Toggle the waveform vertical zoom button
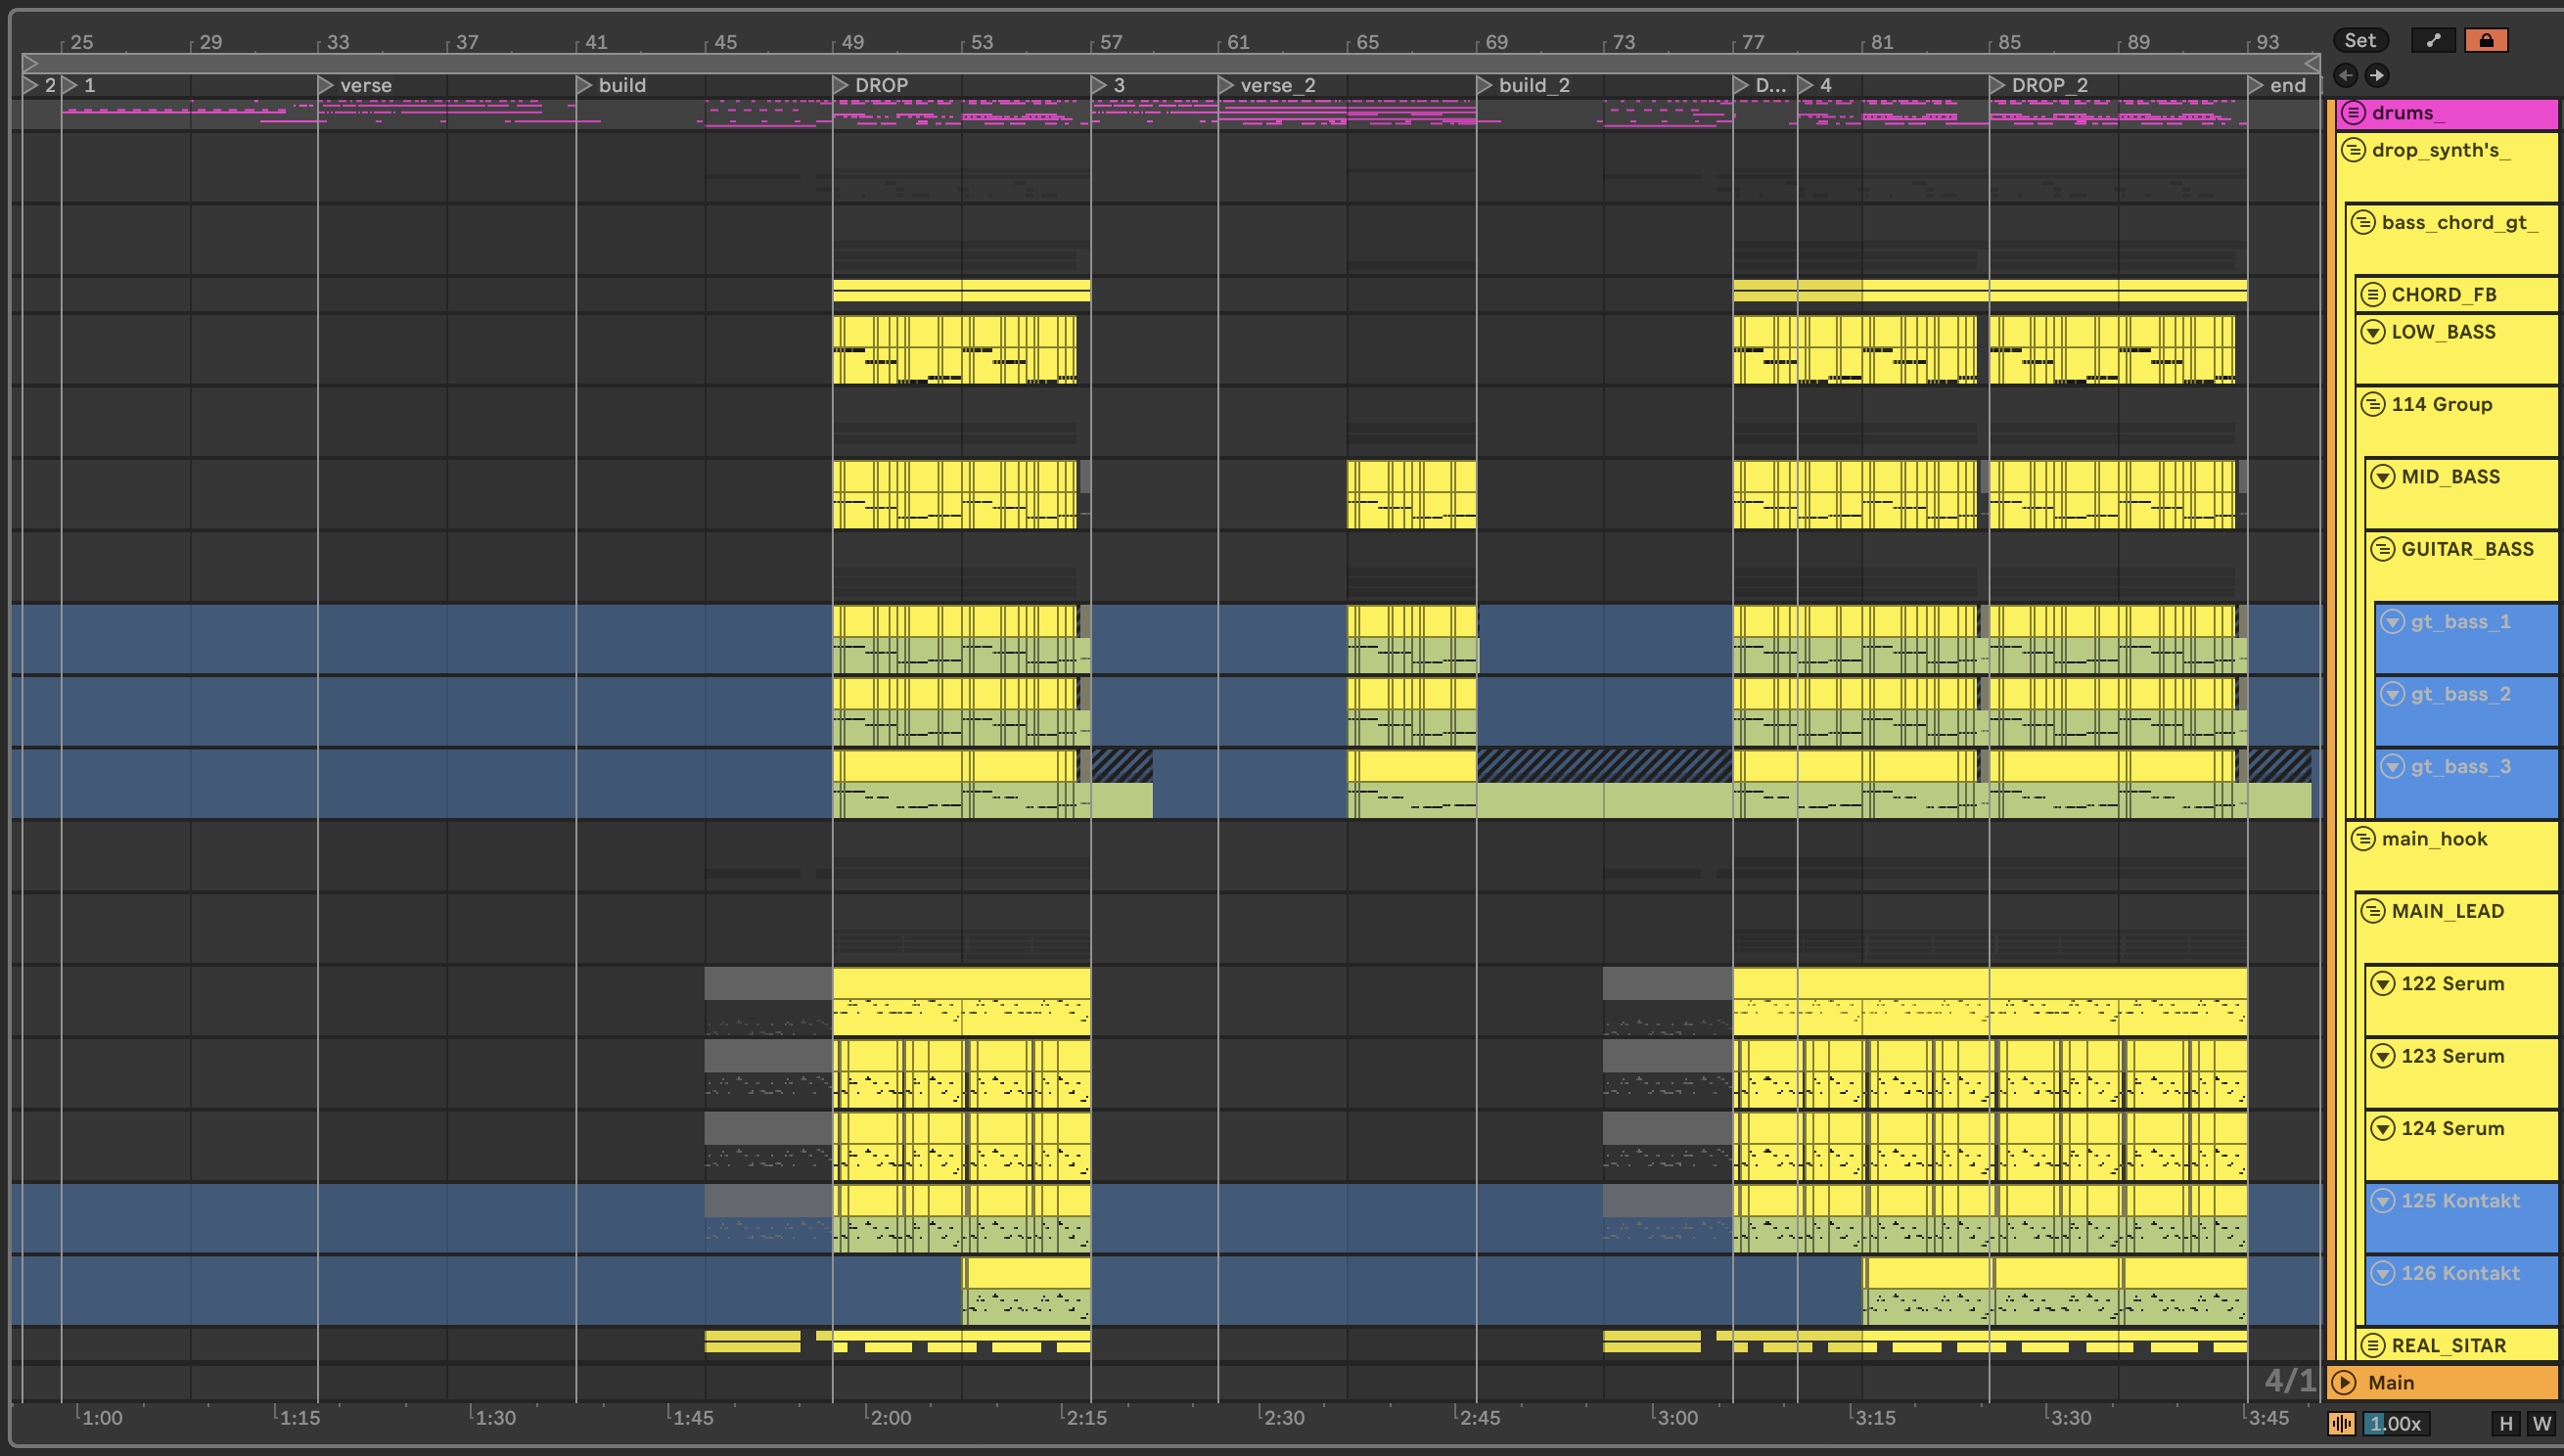This screenshot has height=1456, width=2564. (2341, 1424)
